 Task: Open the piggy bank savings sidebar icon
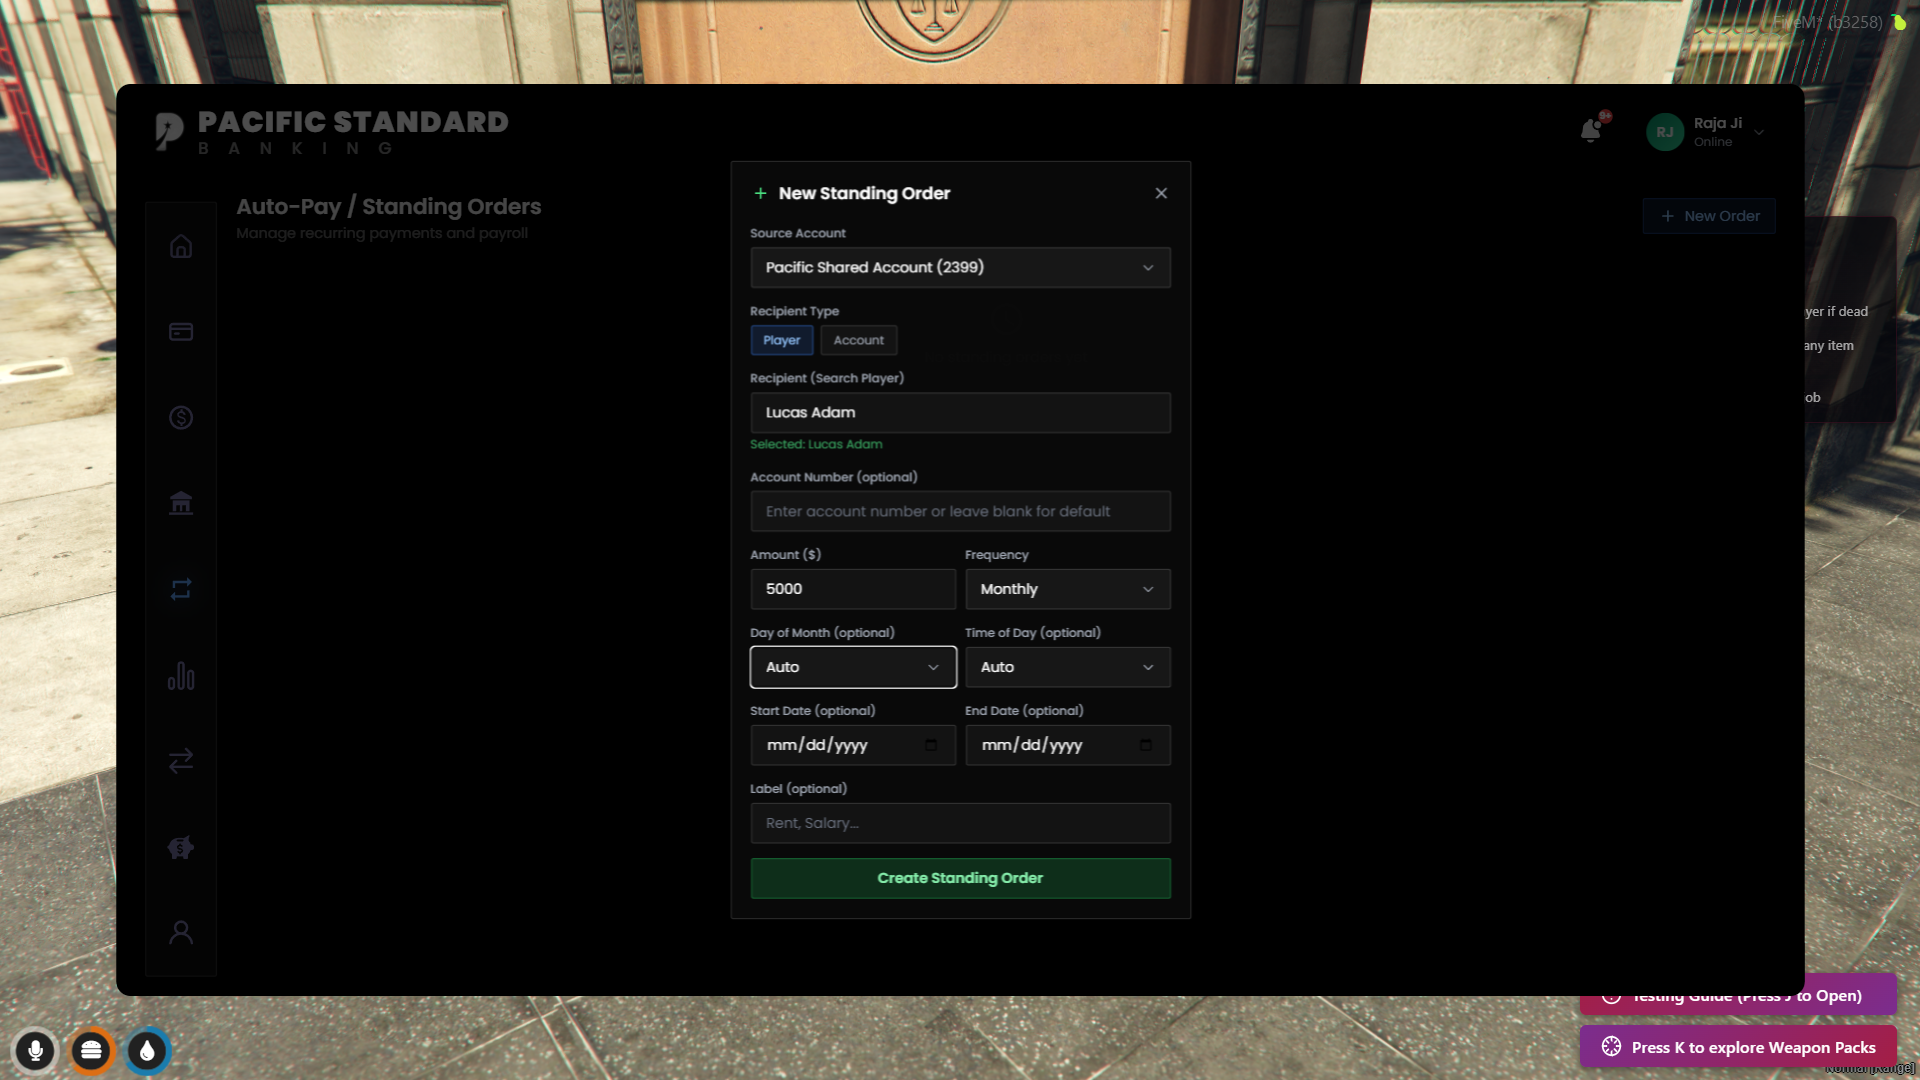tap(181, 848)
